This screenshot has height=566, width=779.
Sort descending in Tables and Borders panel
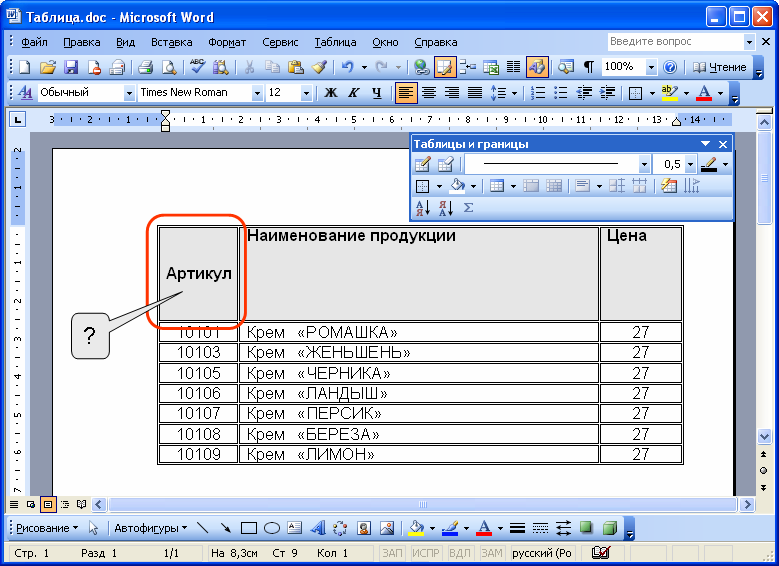tap(446, 208)
